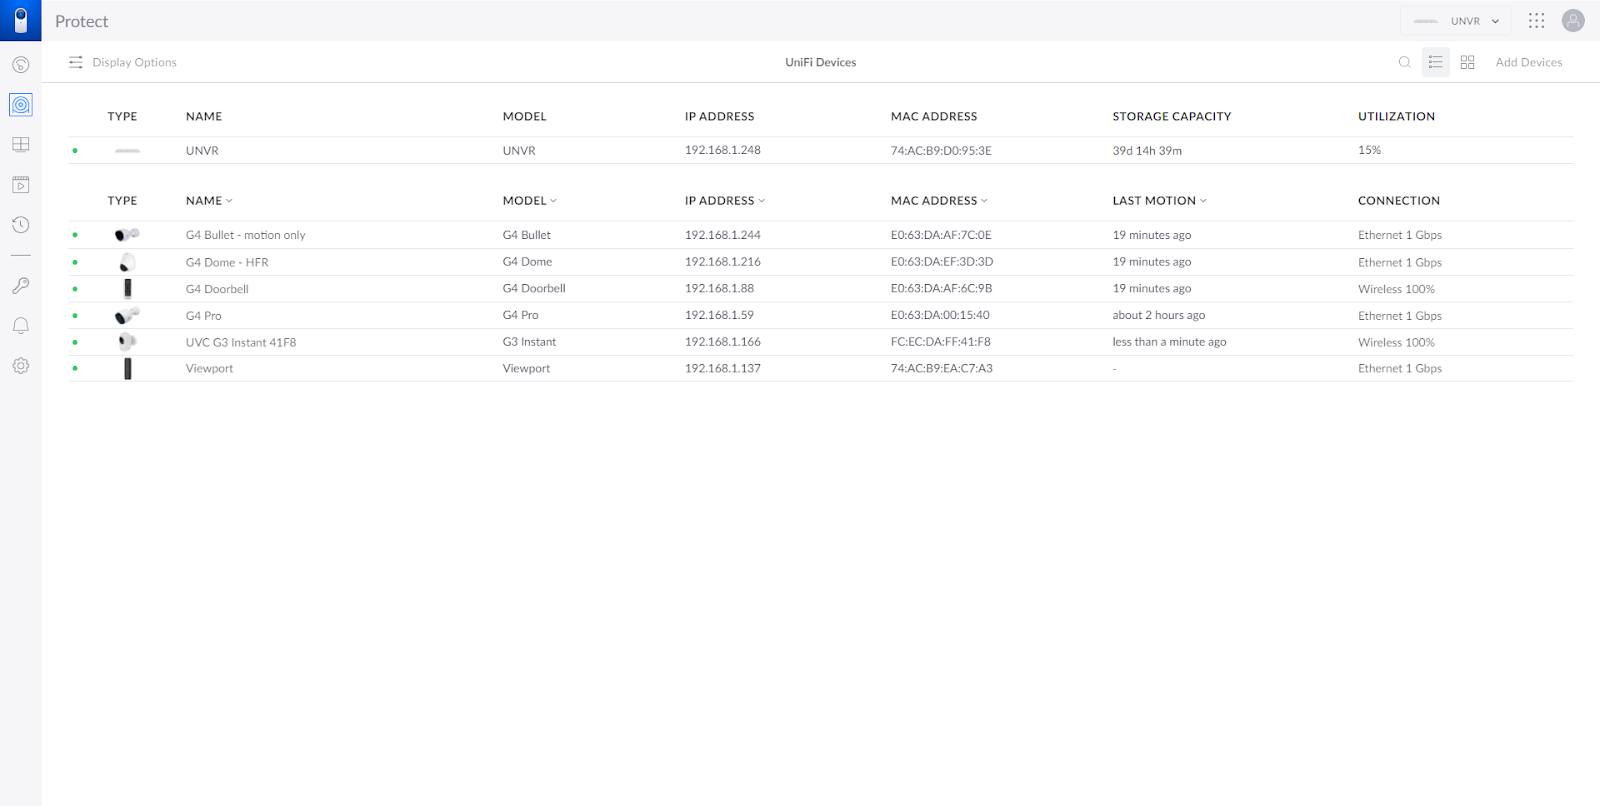
Task: Open the Events history sidebar icon
Action: (20, 225)
